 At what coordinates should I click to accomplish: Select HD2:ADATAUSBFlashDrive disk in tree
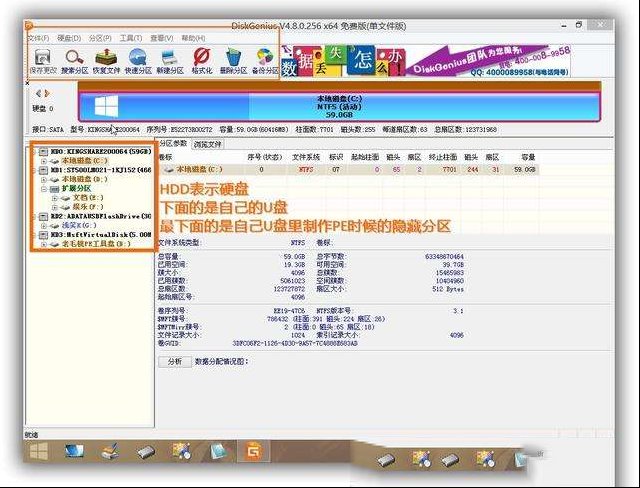tap(100, 216)
